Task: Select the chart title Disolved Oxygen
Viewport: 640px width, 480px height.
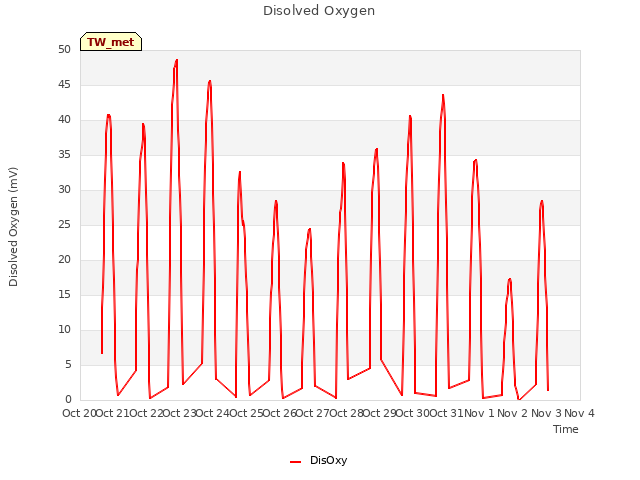Action: click(x=319, y=11)
